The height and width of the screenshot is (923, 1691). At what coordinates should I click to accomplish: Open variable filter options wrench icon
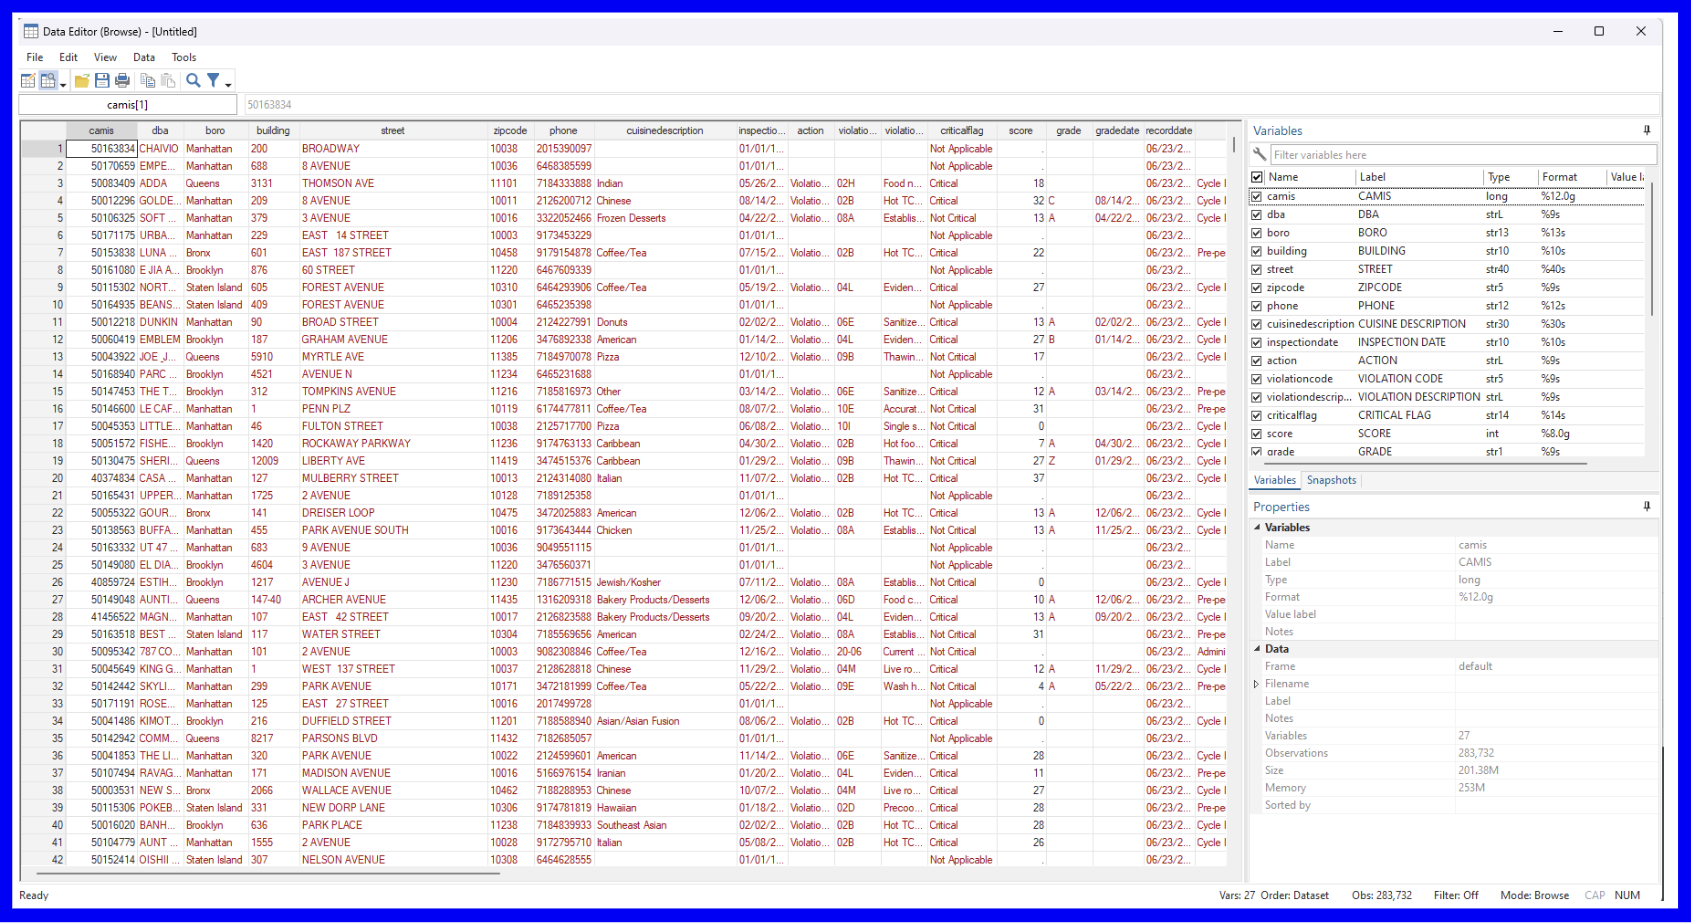click(x=1260, y=155)
